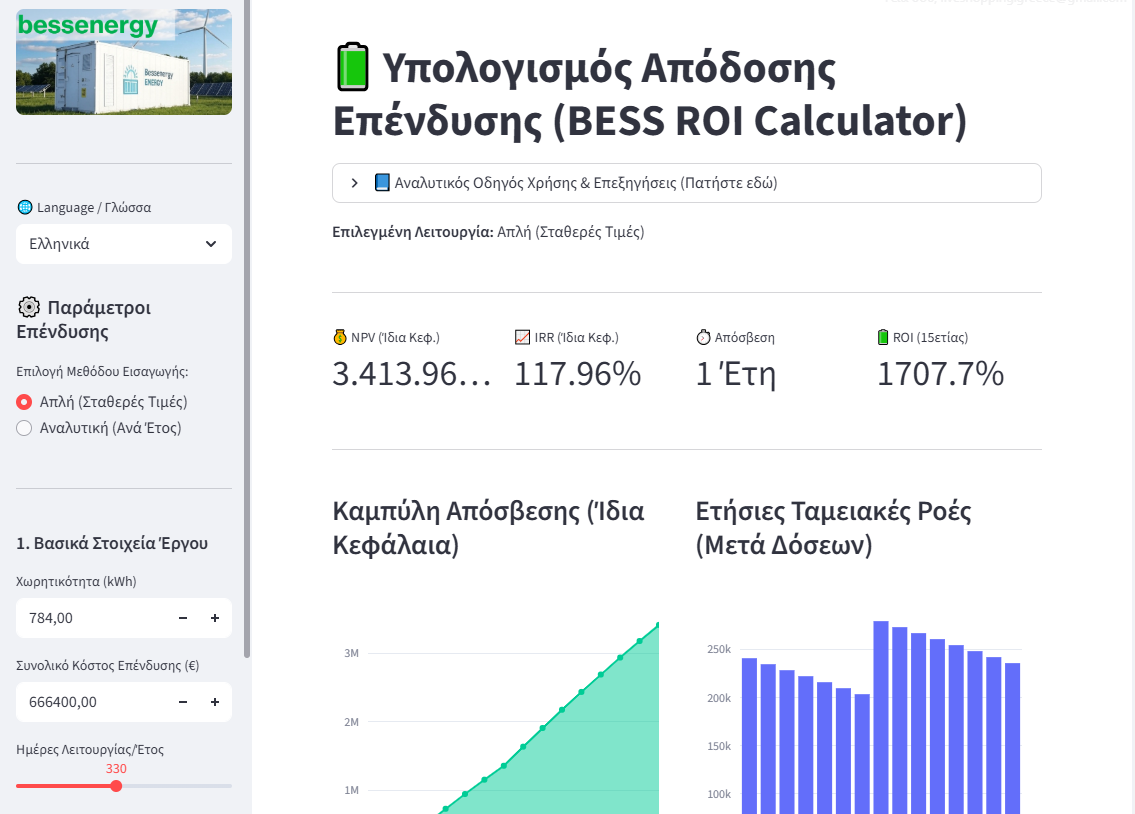Screen dimensions: 1135x814
Task: Click the Χωρητικότητα input field showing 784,00
Action: click(90, 618)
